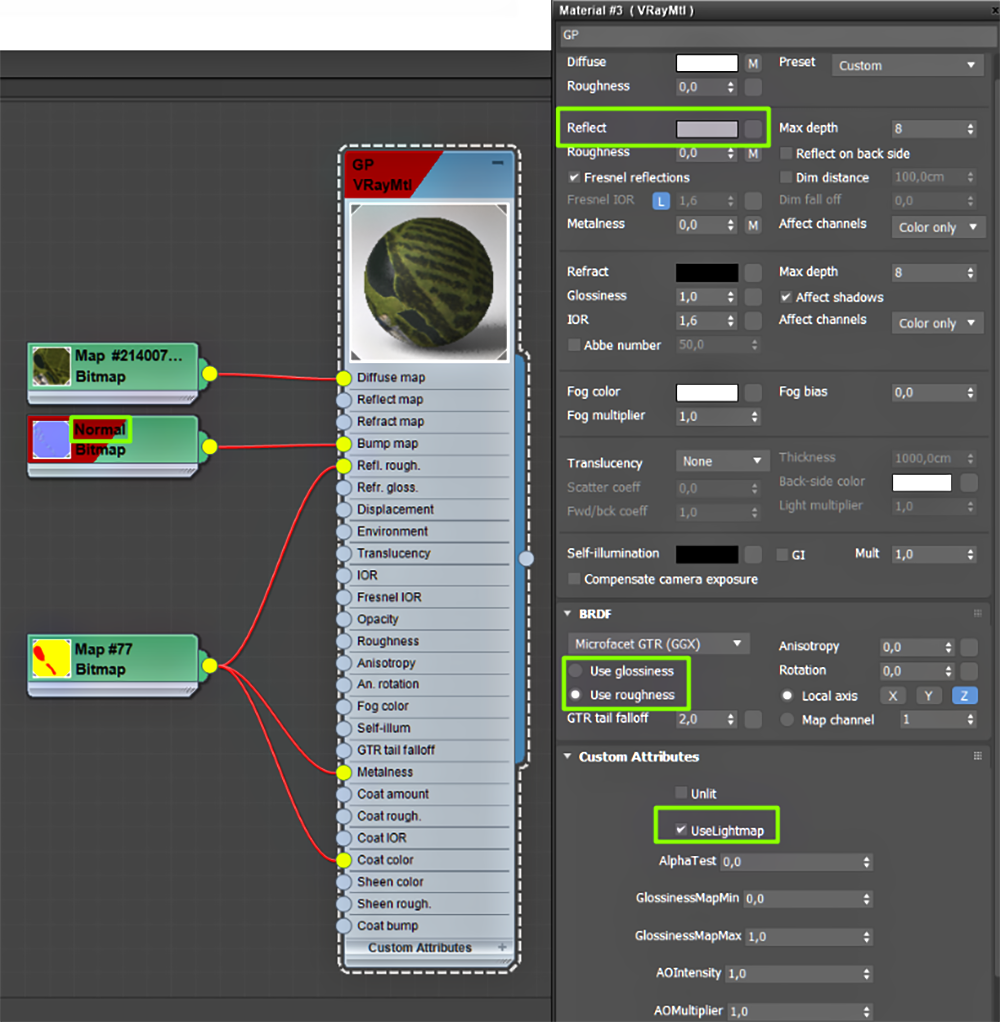Click the Self-illumination map slot button
Screen dimensions: 1000x1022
point(753,554)
